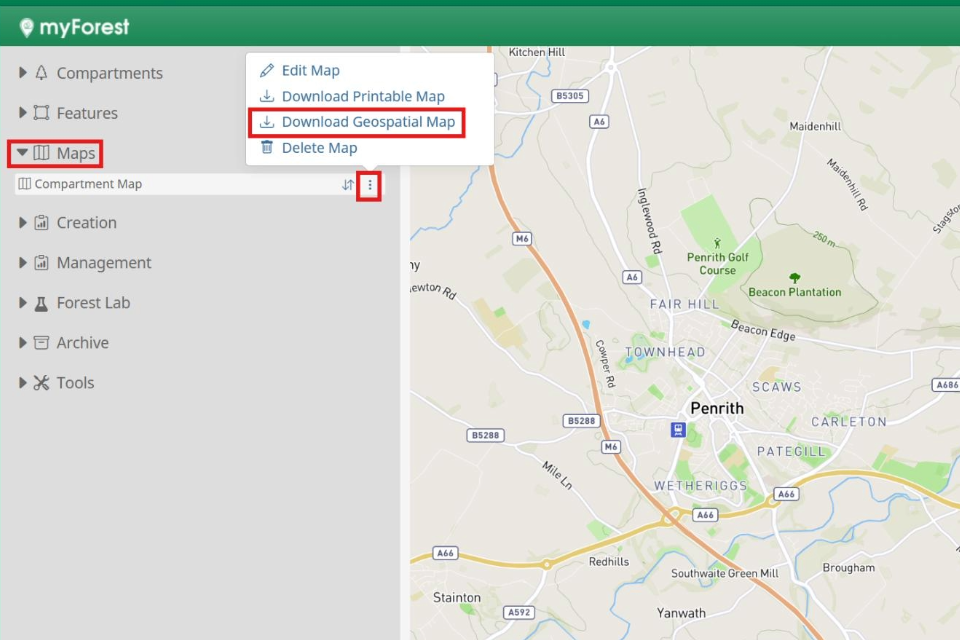Select the Compartment Map list item

coord(90,184)
